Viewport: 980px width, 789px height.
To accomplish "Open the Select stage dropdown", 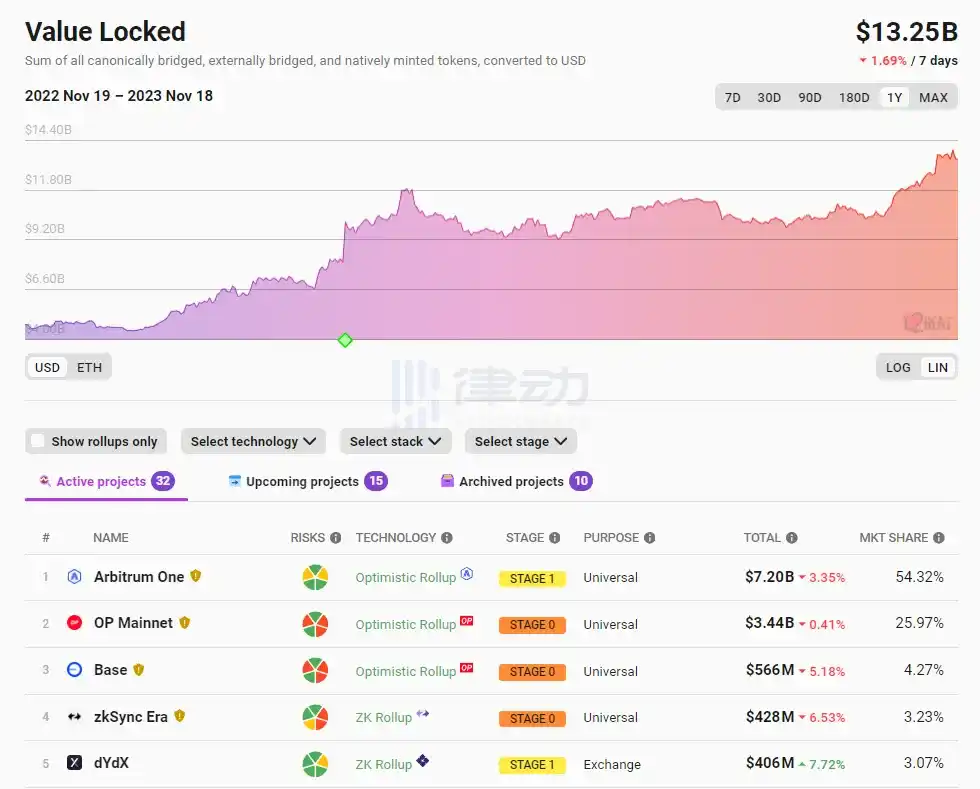I will point(520,441).
